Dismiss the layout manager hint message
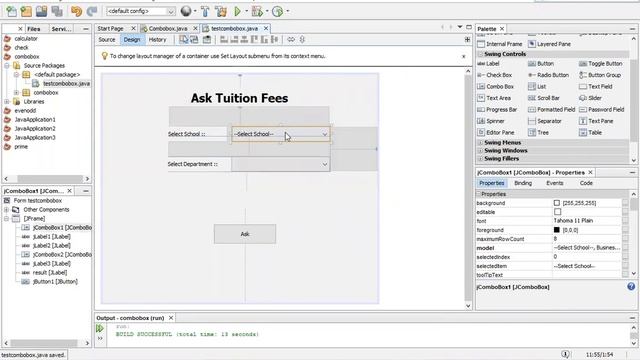 [464, 56]
